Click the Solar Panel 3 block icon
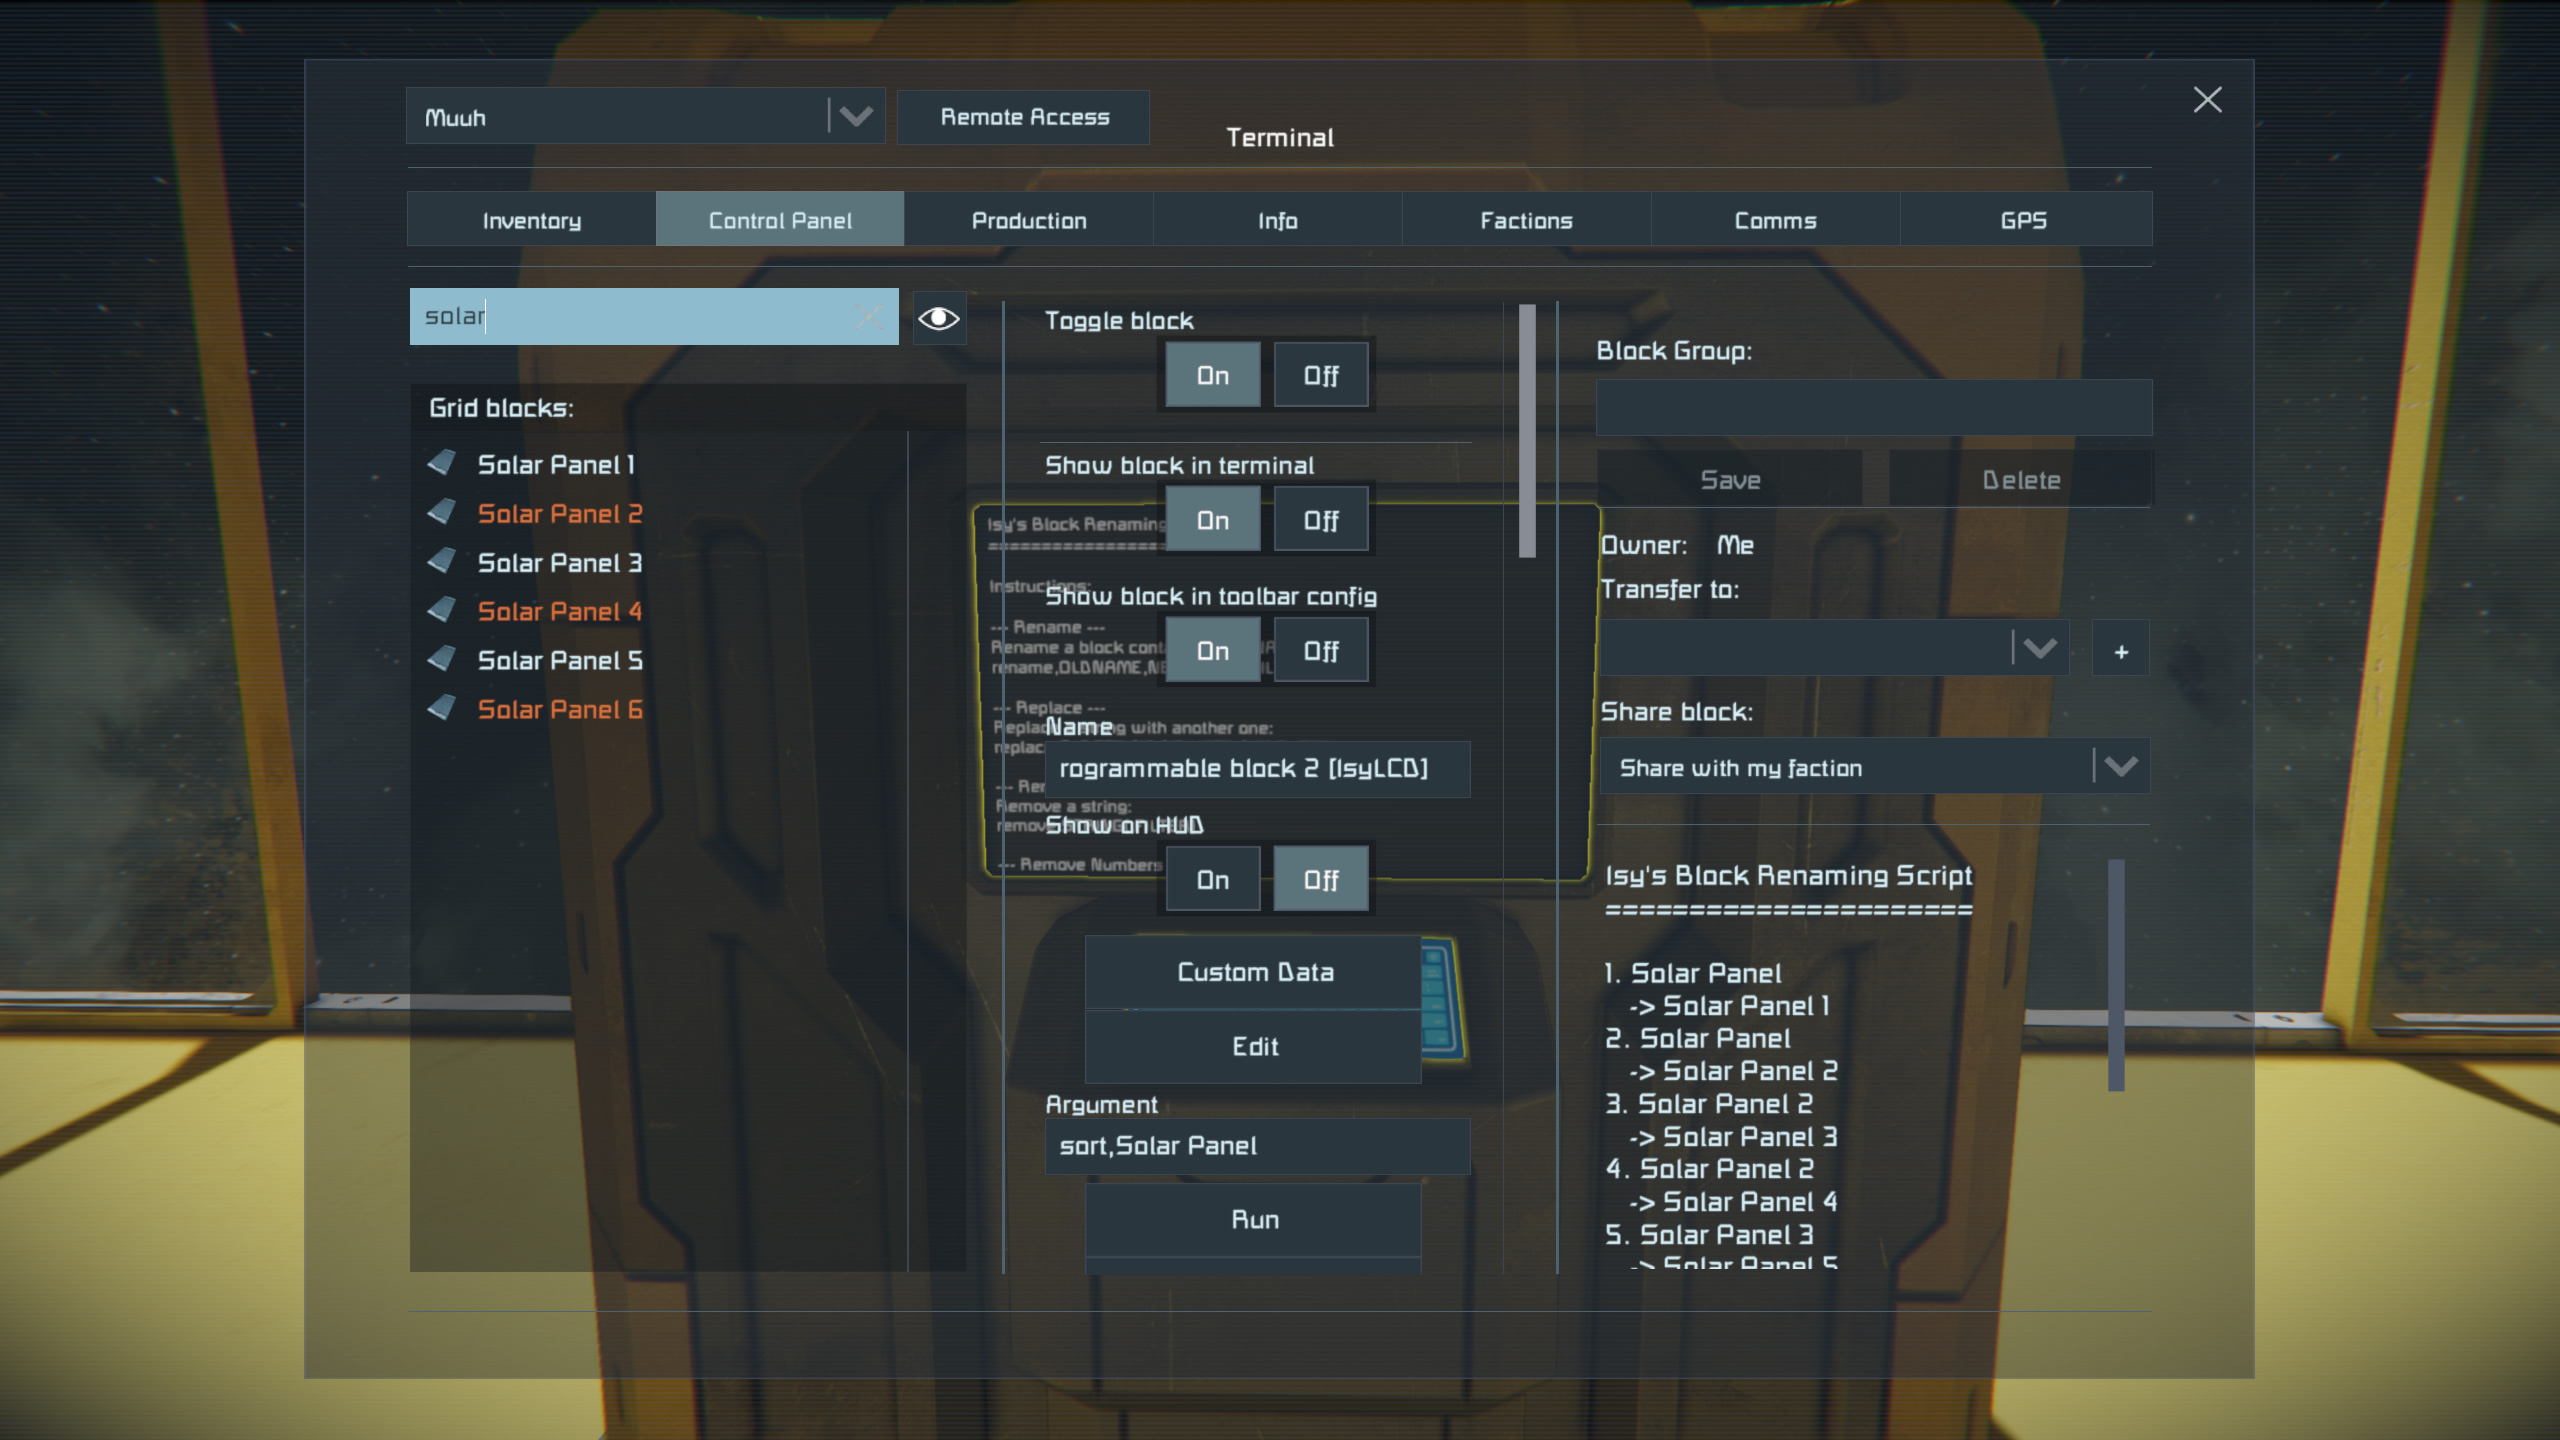 click(x=442, y=561)
